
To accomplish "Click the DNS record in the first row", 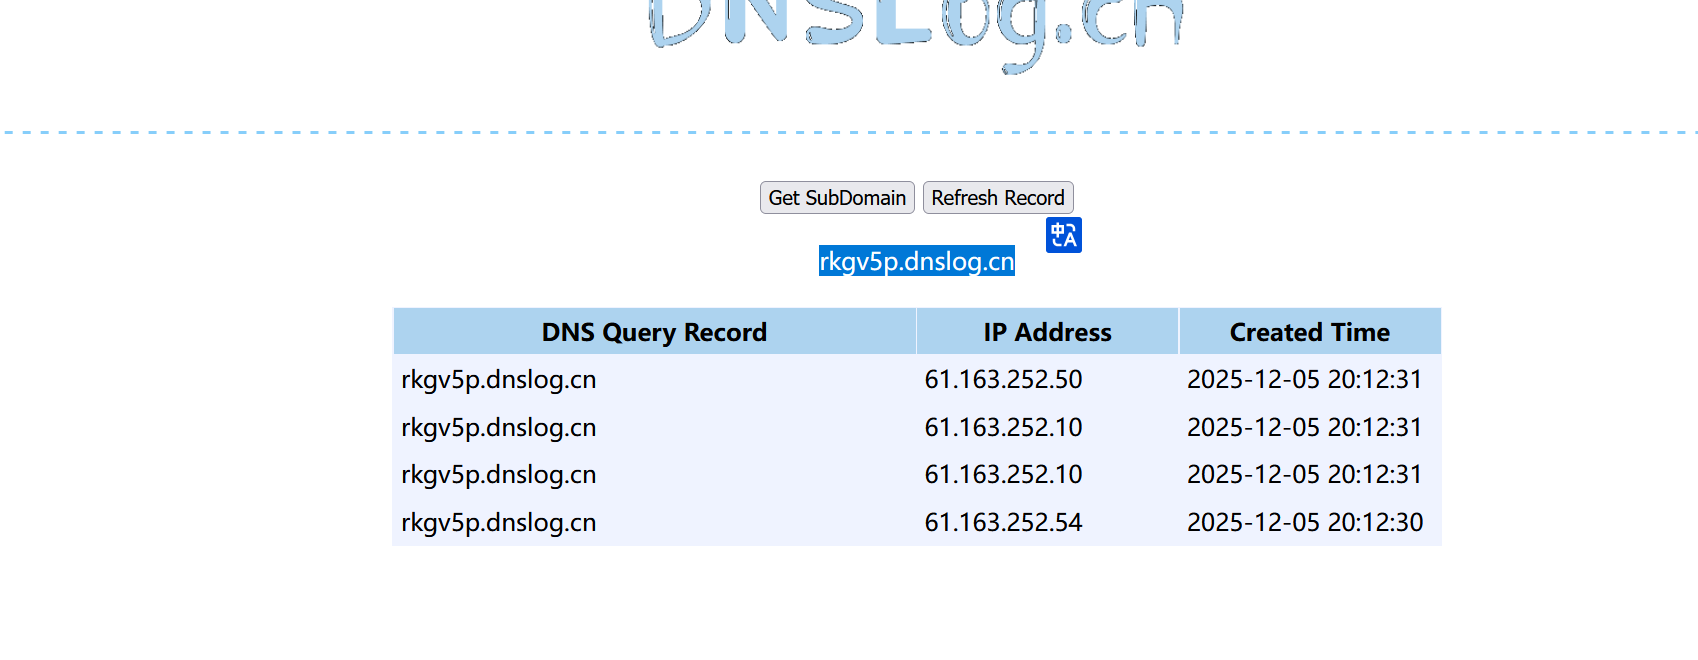I will pyautogui.click(x=499, y=380).
